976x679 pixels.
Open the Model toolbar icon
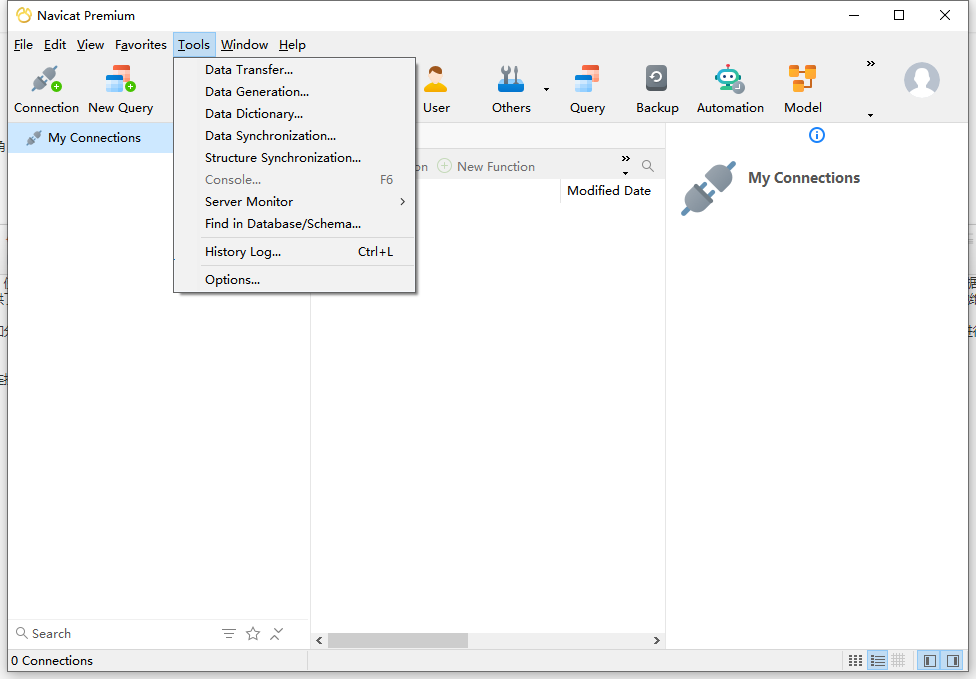[802, 90]
